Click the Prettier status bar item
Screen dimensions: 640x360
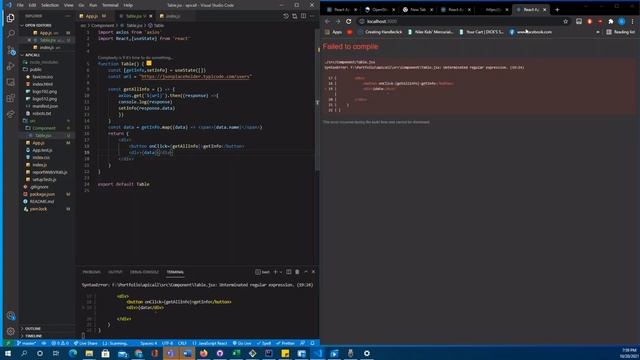[285, 343]
